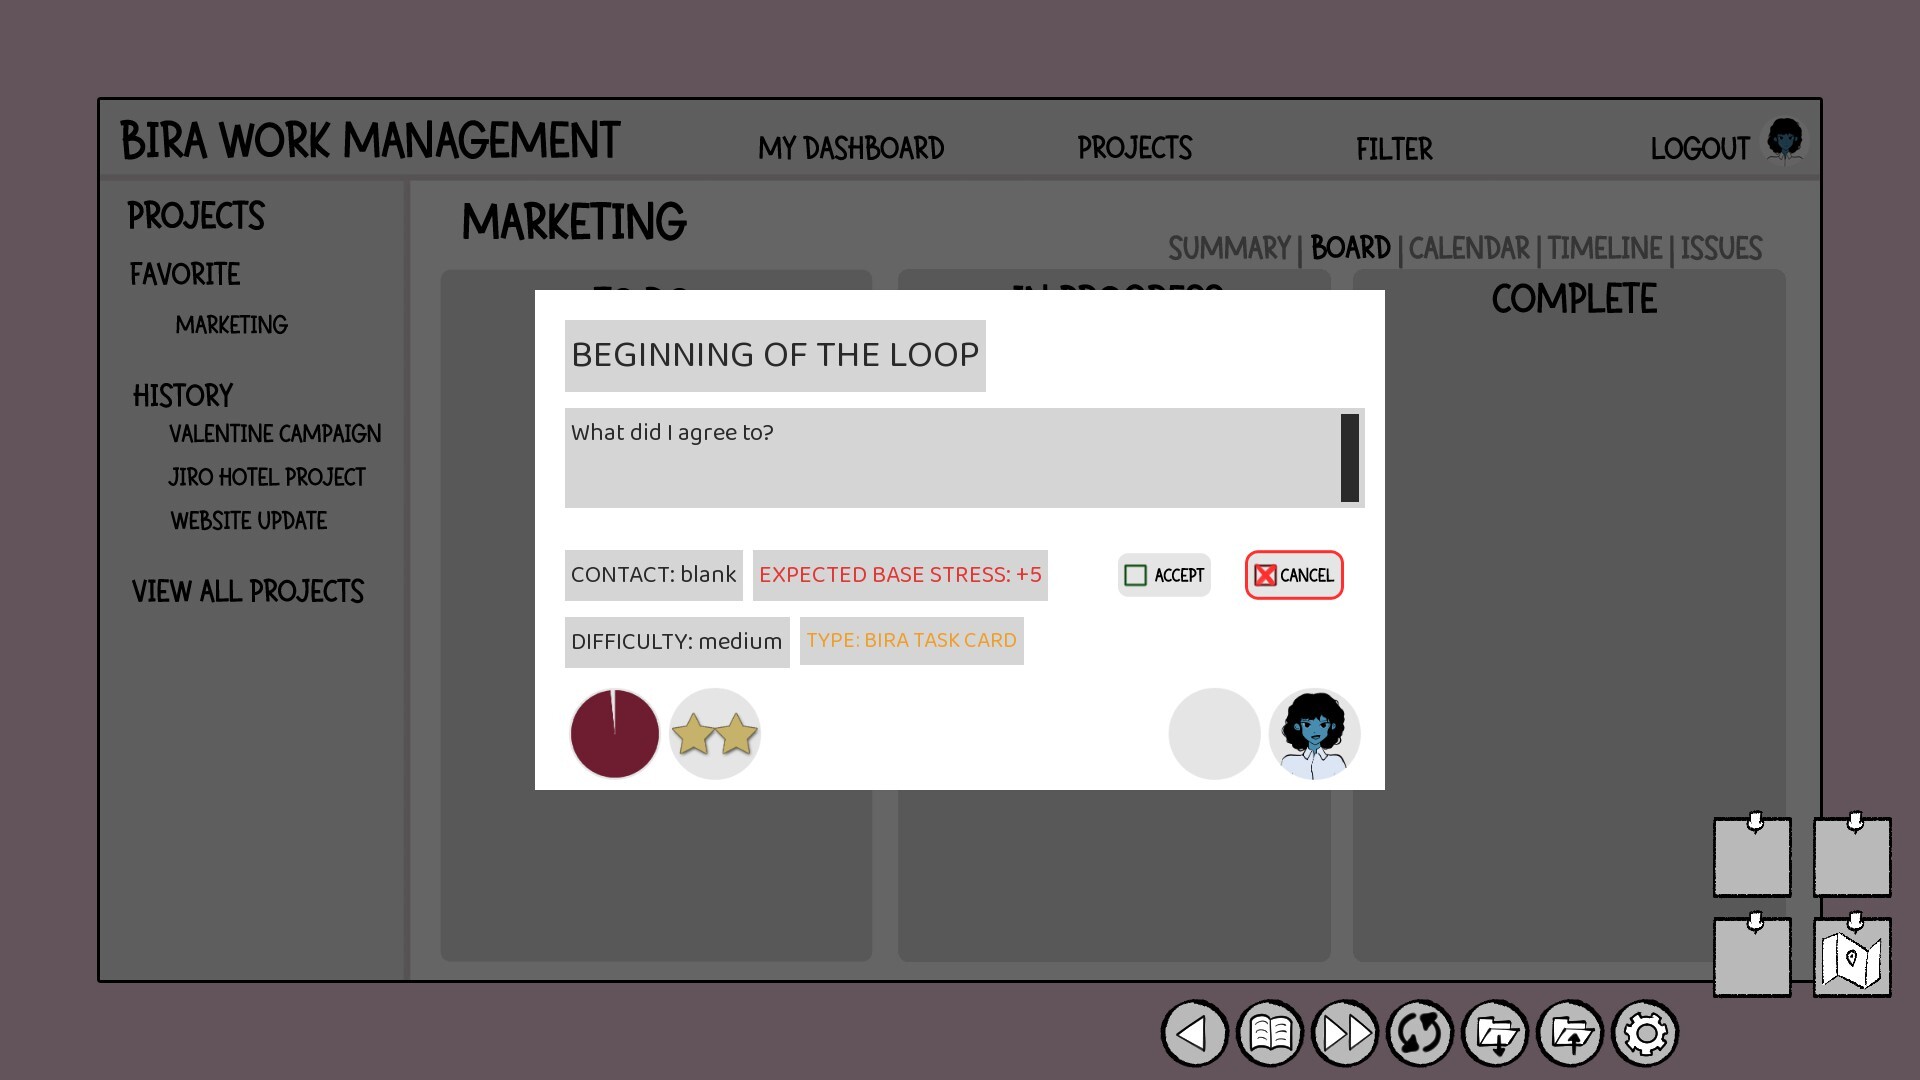This screenshot has width=1920, height=1080.
Task: Open the log book icon
Action: pyautogui.click(x=1270, y=1033)
